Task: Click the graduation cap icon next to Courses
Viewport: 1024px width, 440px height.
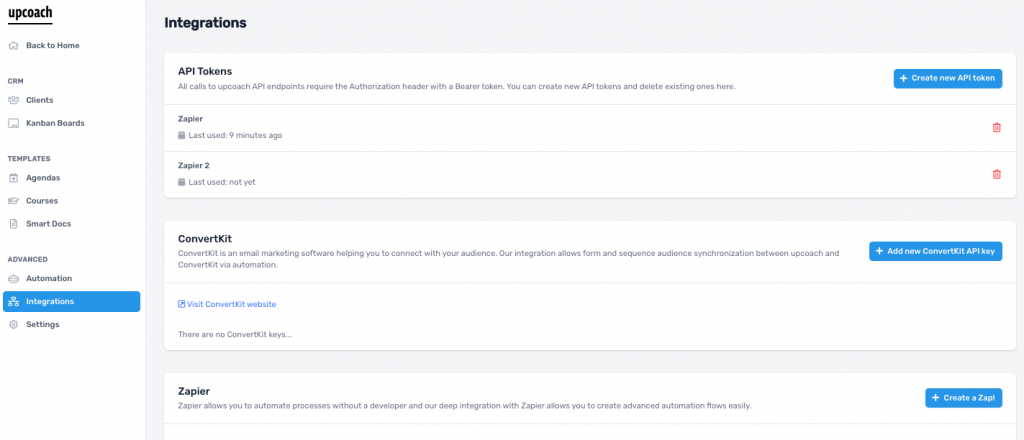Action: pos(13,201)
